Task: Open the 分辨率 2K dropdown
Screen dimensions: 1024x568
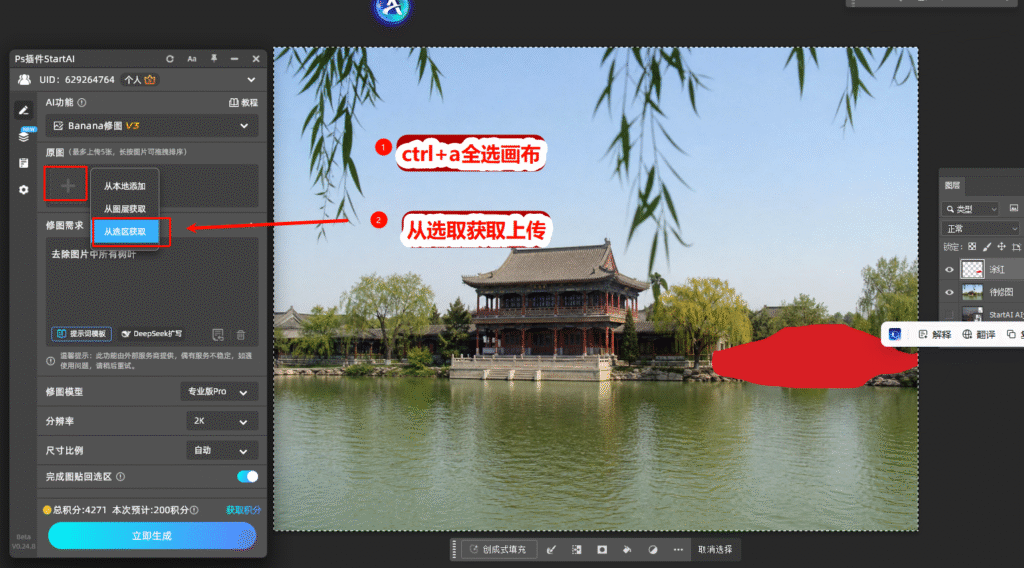Action: (222, 421)
